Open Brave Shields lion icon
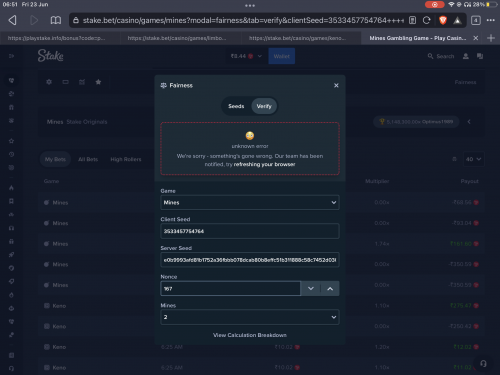Image resolution: width=500 pixels, height=375 pixels. (x=443, y=20)
